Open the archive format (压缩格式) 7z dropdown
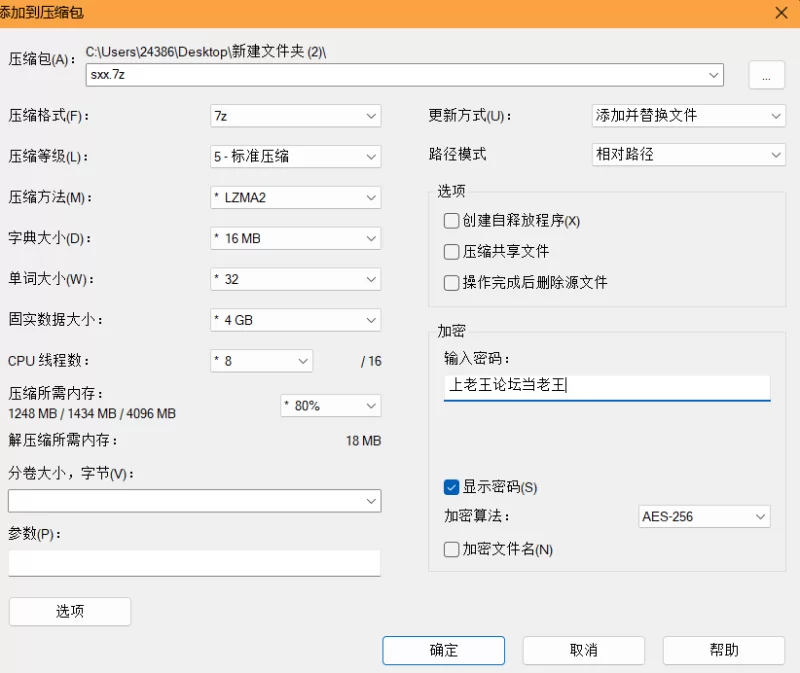Viewport: 800px width, 673px height. coord(295,116)
